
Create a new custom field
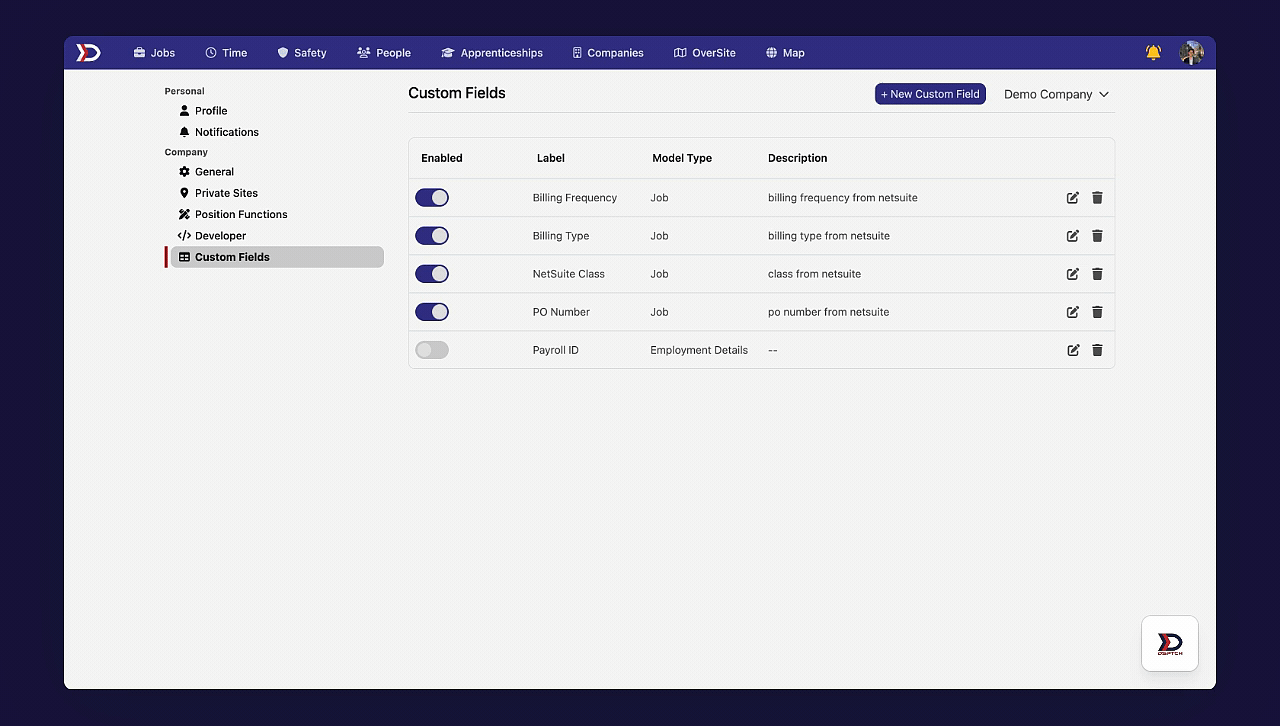click(x=931, y=94)
